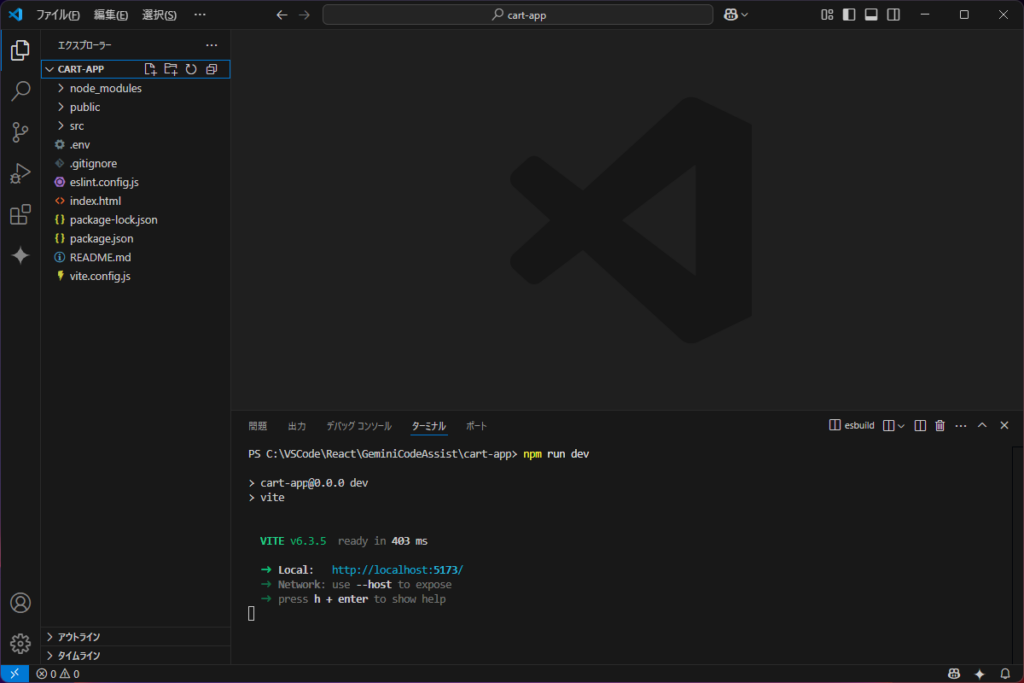The width and height of the screenshot is (1024, 683).
Task: Open the Copilot status icon in status bar
Action: pyautogui.click(x=954, y=674)
